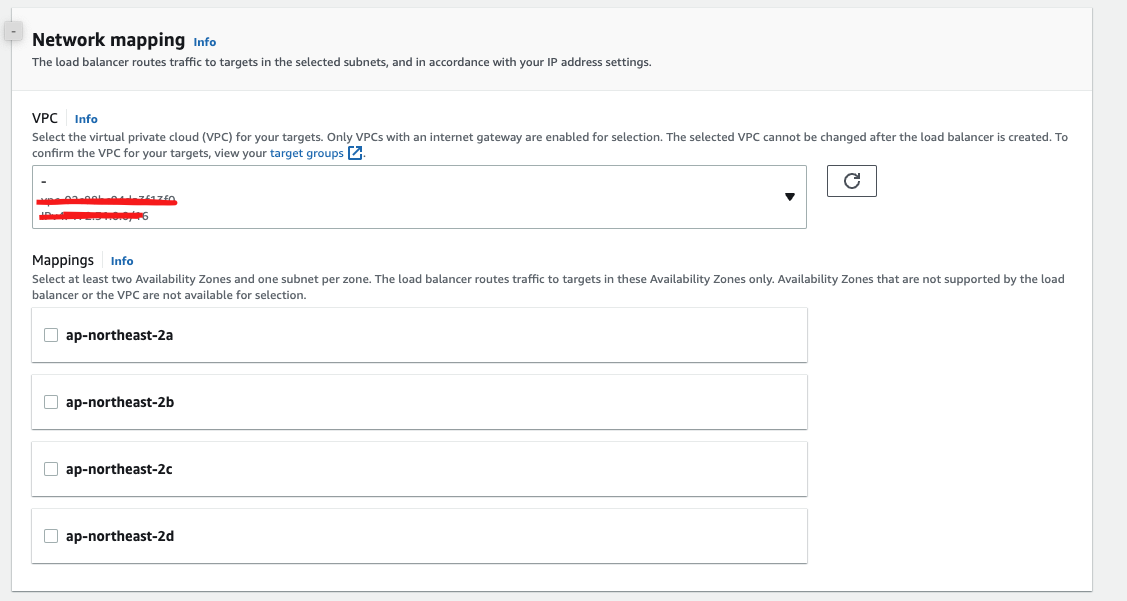1127x601 pixels.
Task: Select the ap-northeast-2d zone checkbox
Action: point(51,536)
